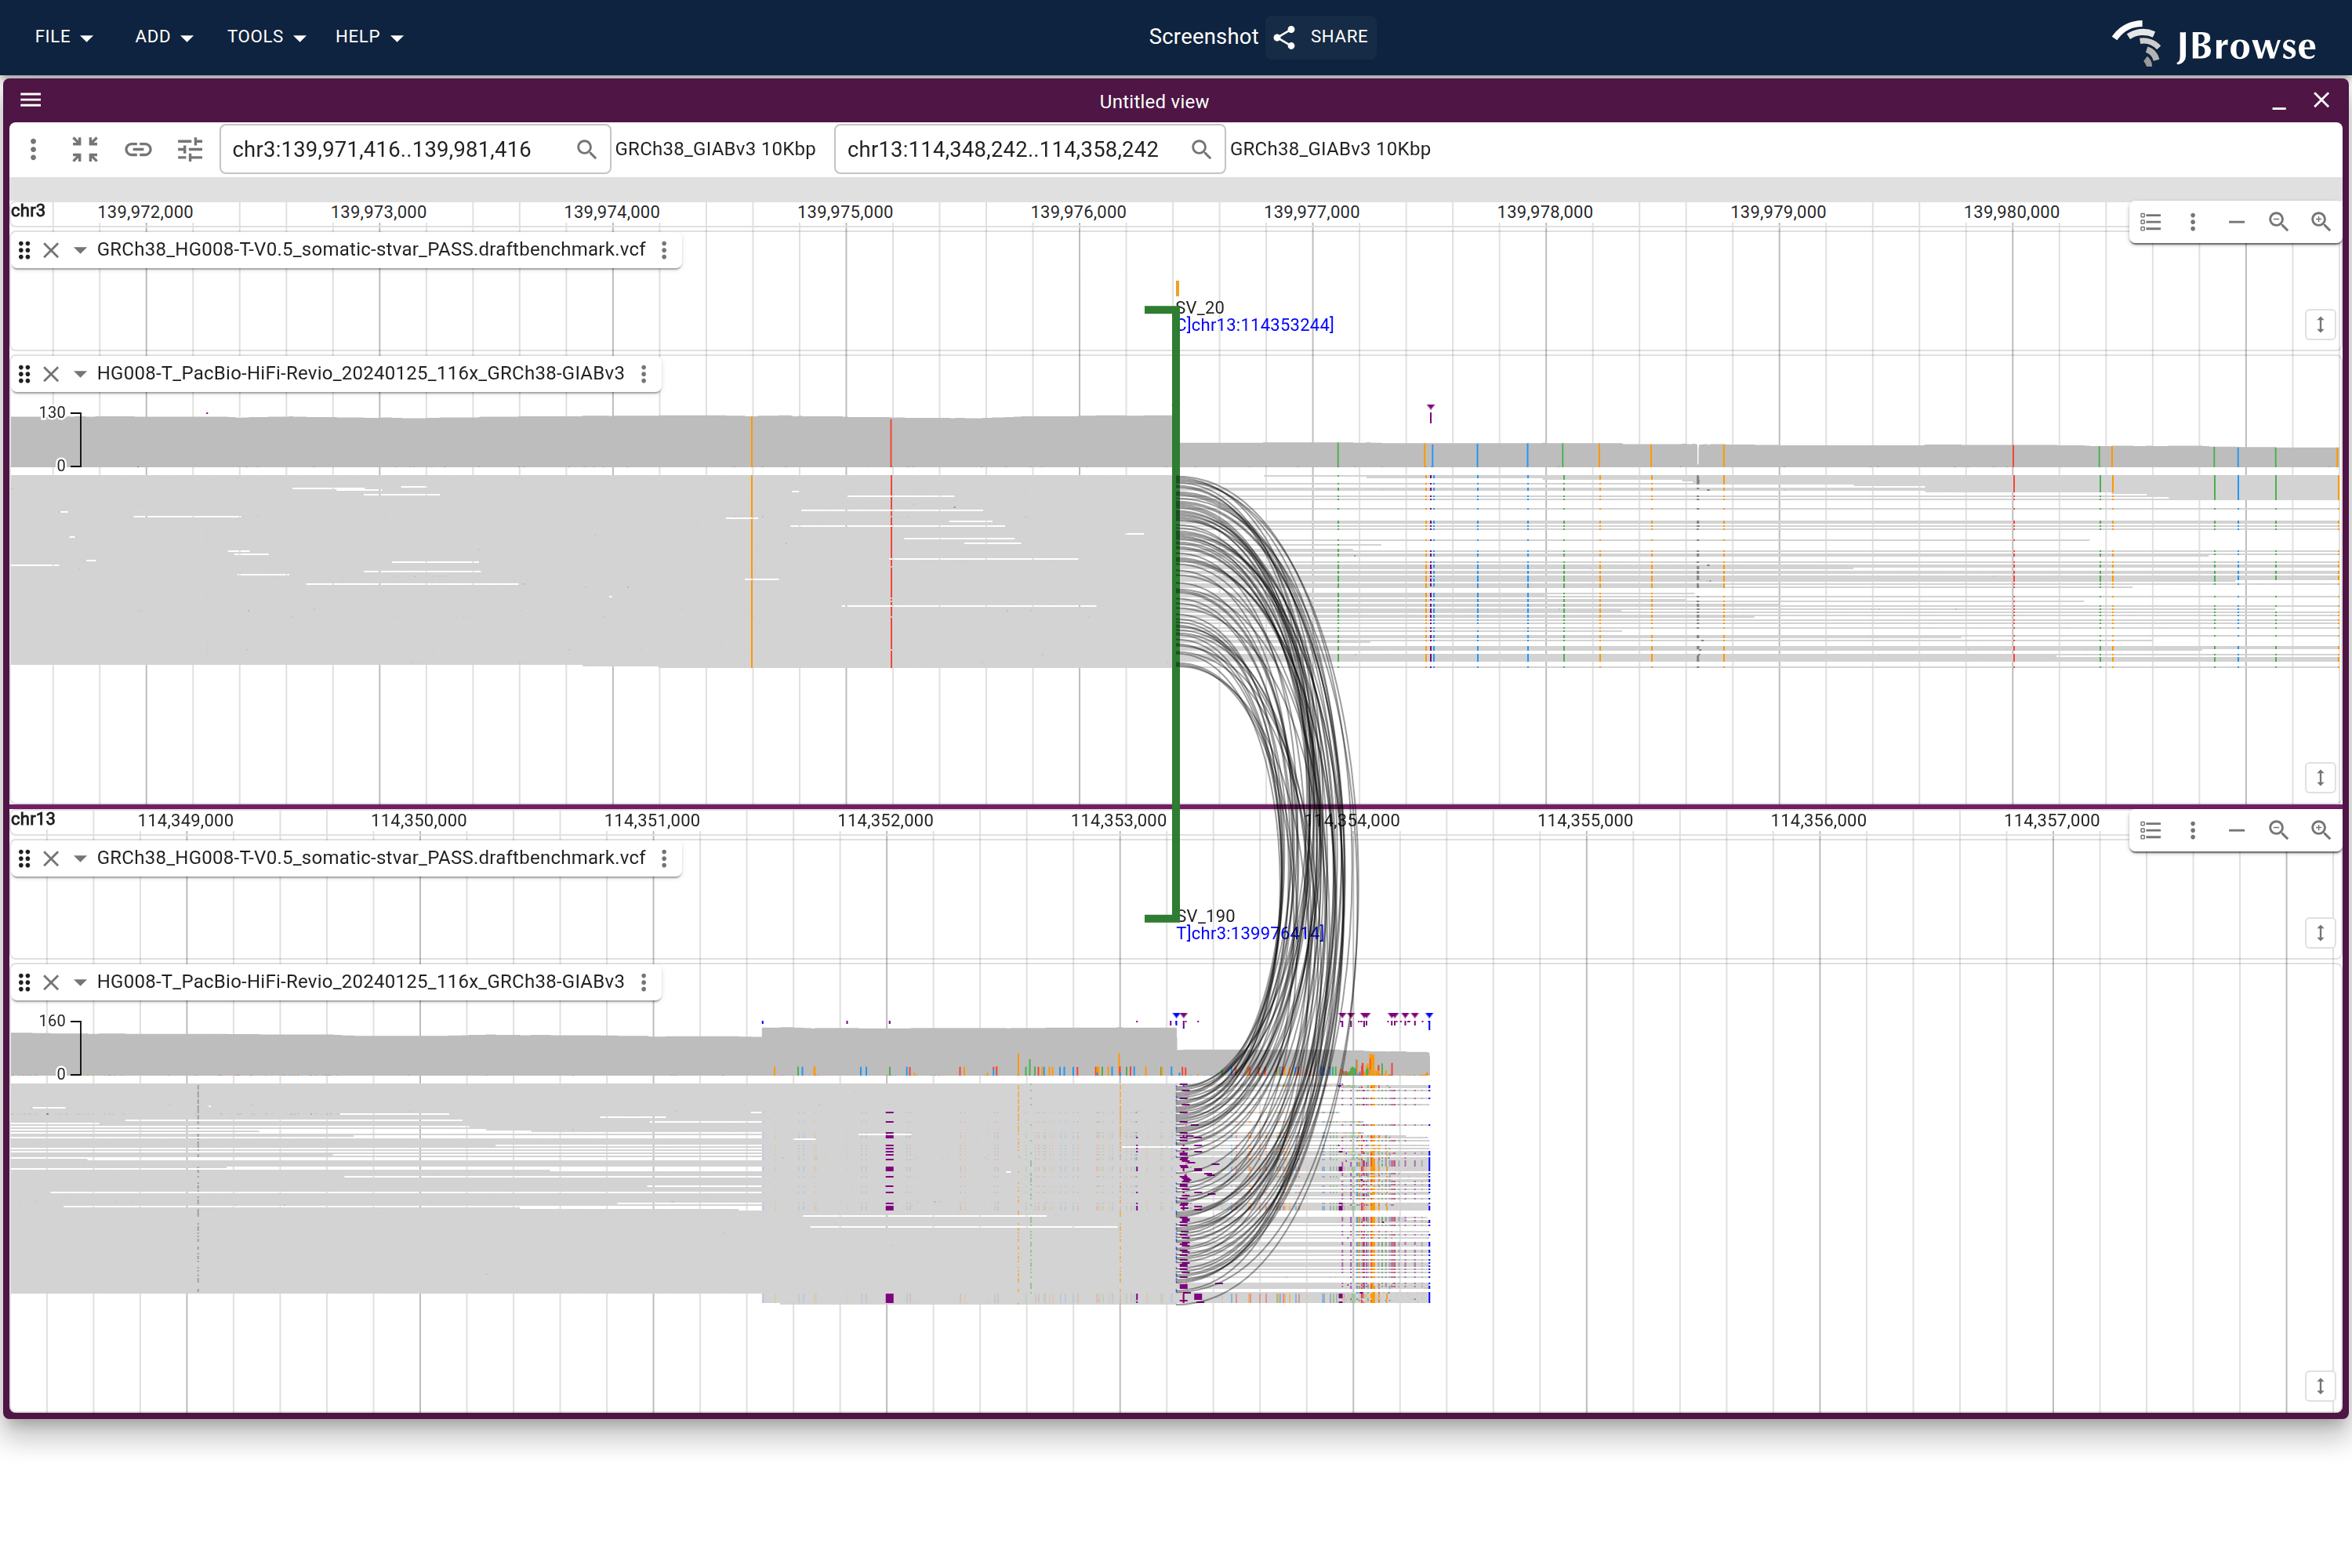This screenshot has width=2352, height=1568.
Task: Zoom out the chr13 view
Action: tap(2279, 830)
